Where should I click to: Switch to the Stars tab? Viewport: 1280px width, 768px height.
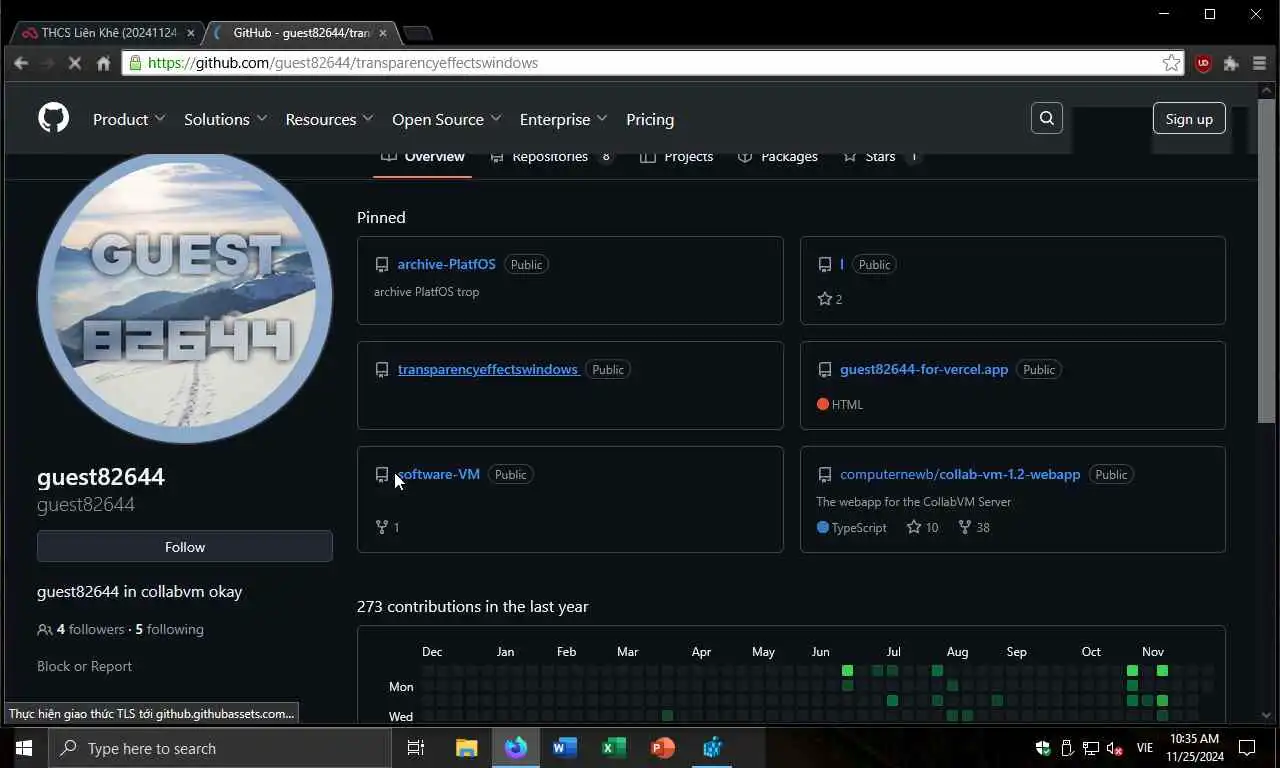881,157
